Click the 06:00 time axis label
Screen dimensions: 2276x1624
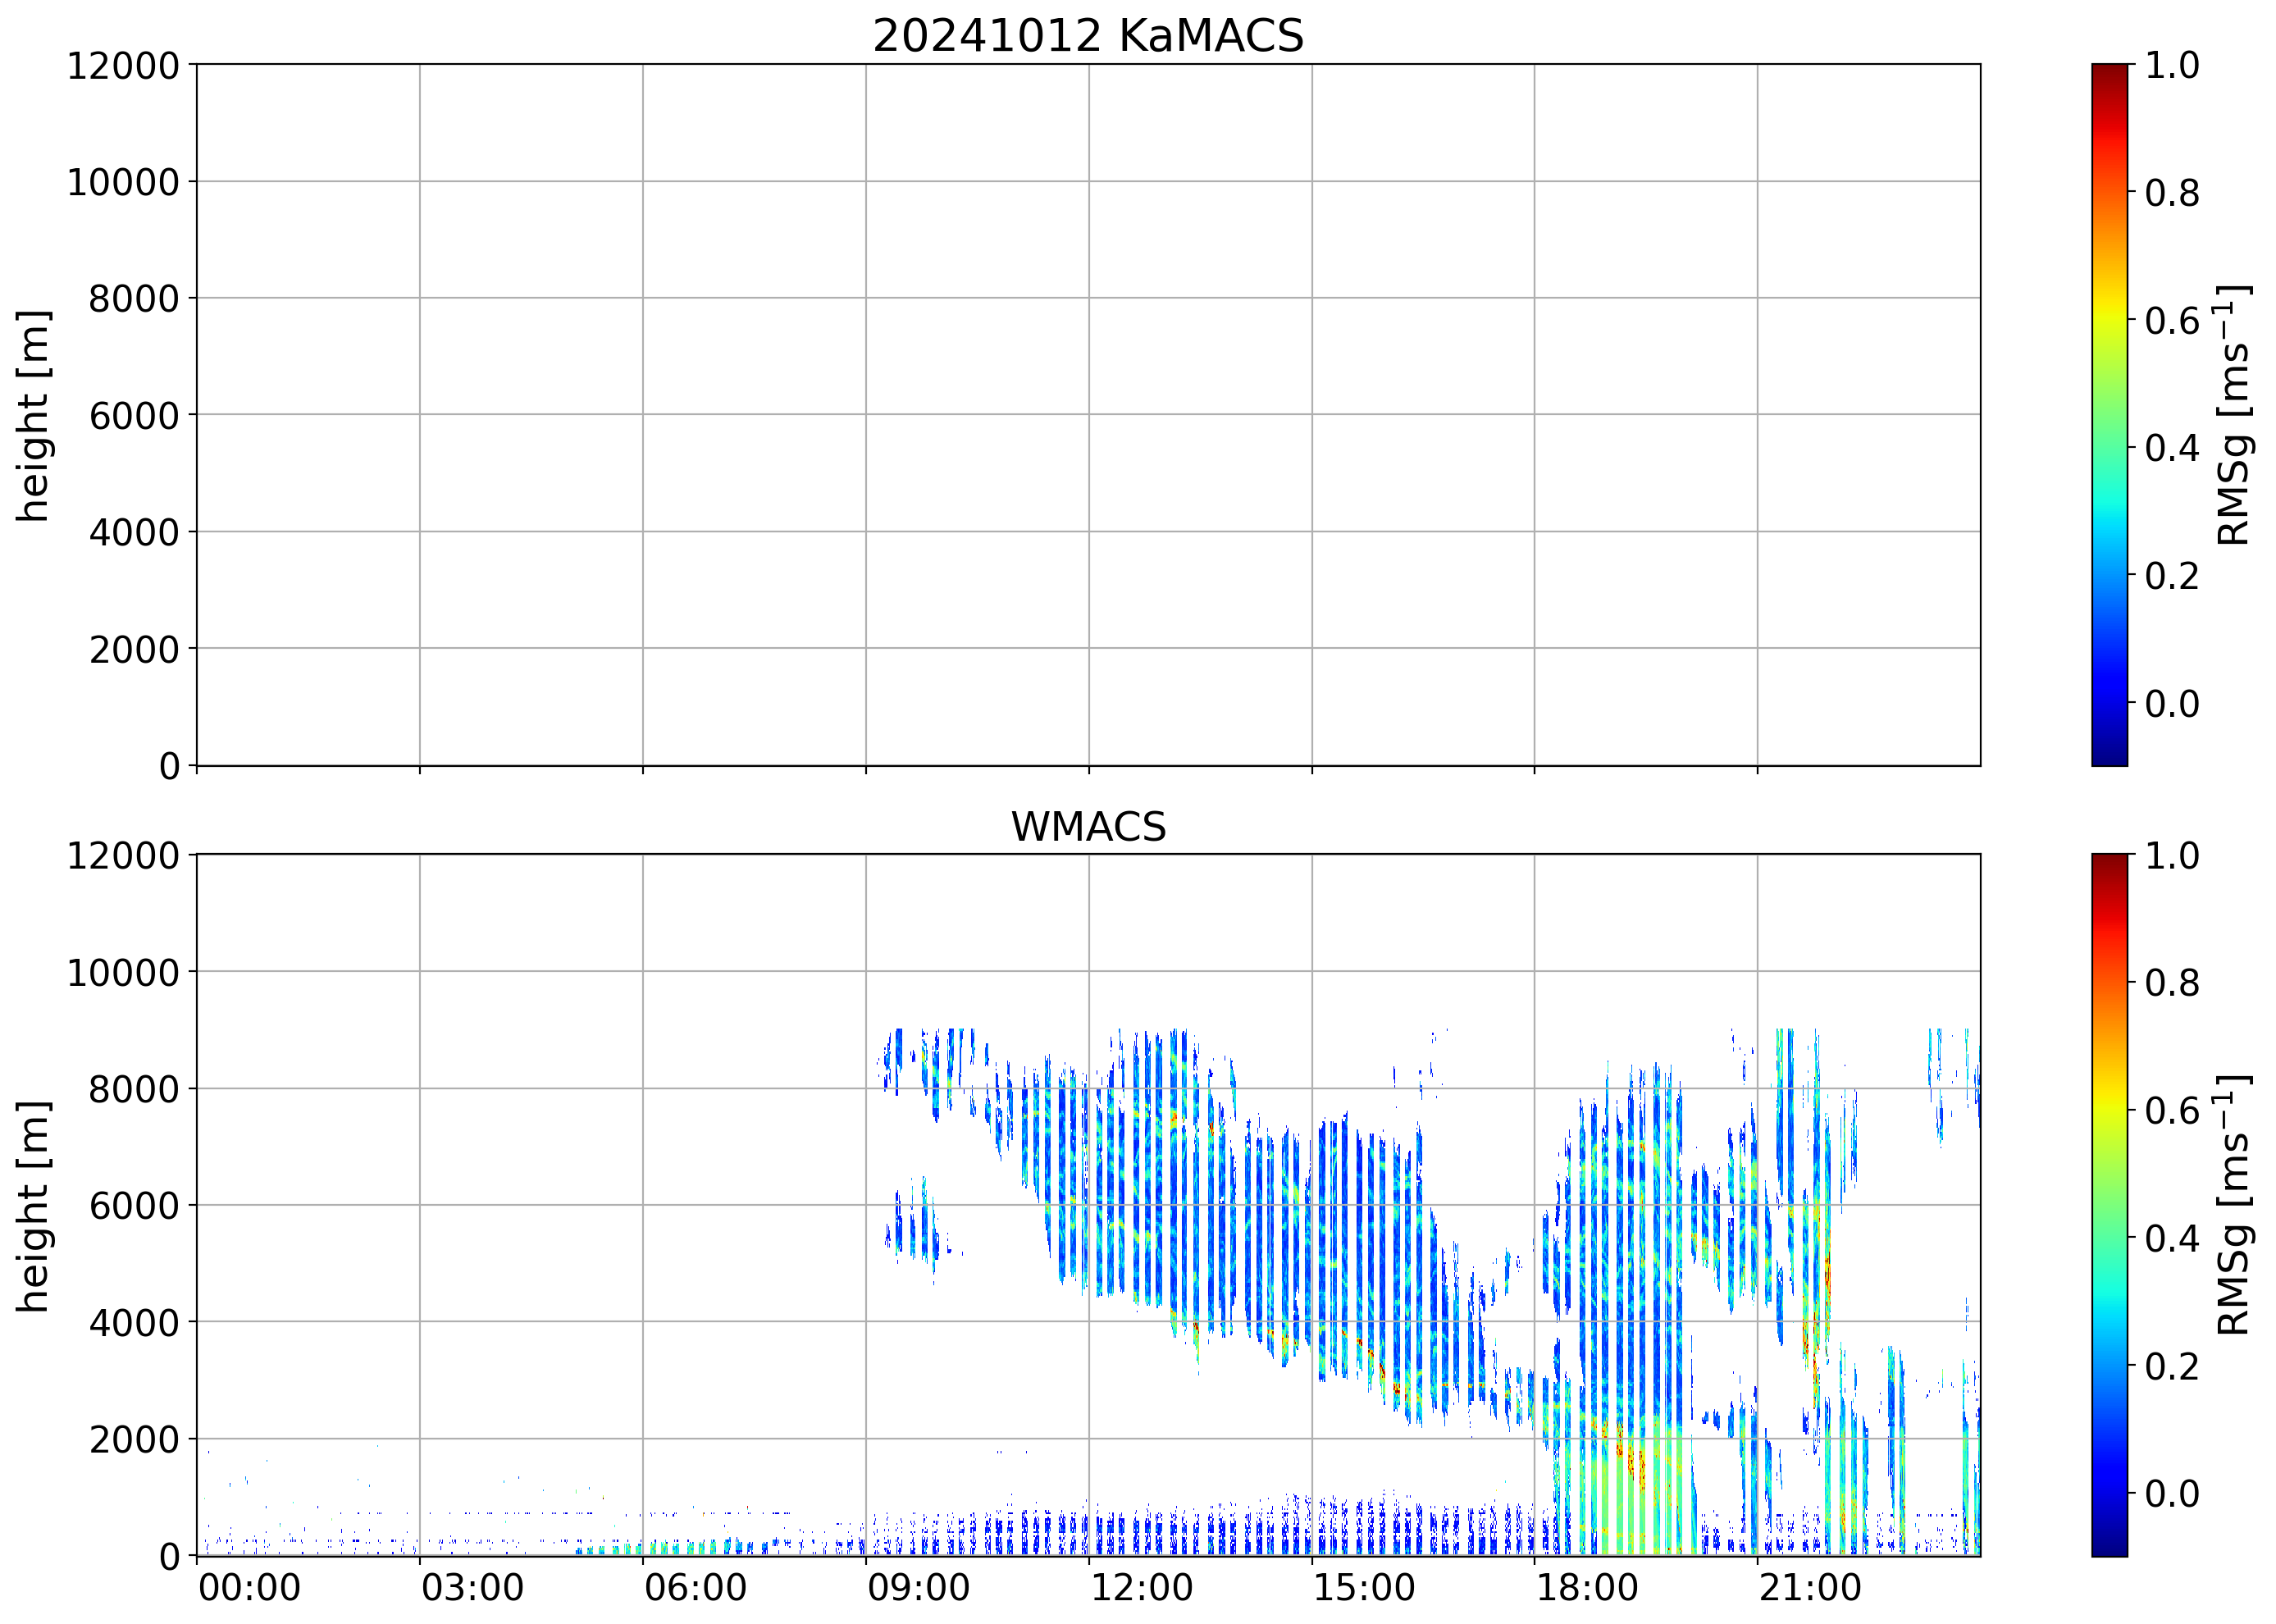(695, 1588)
